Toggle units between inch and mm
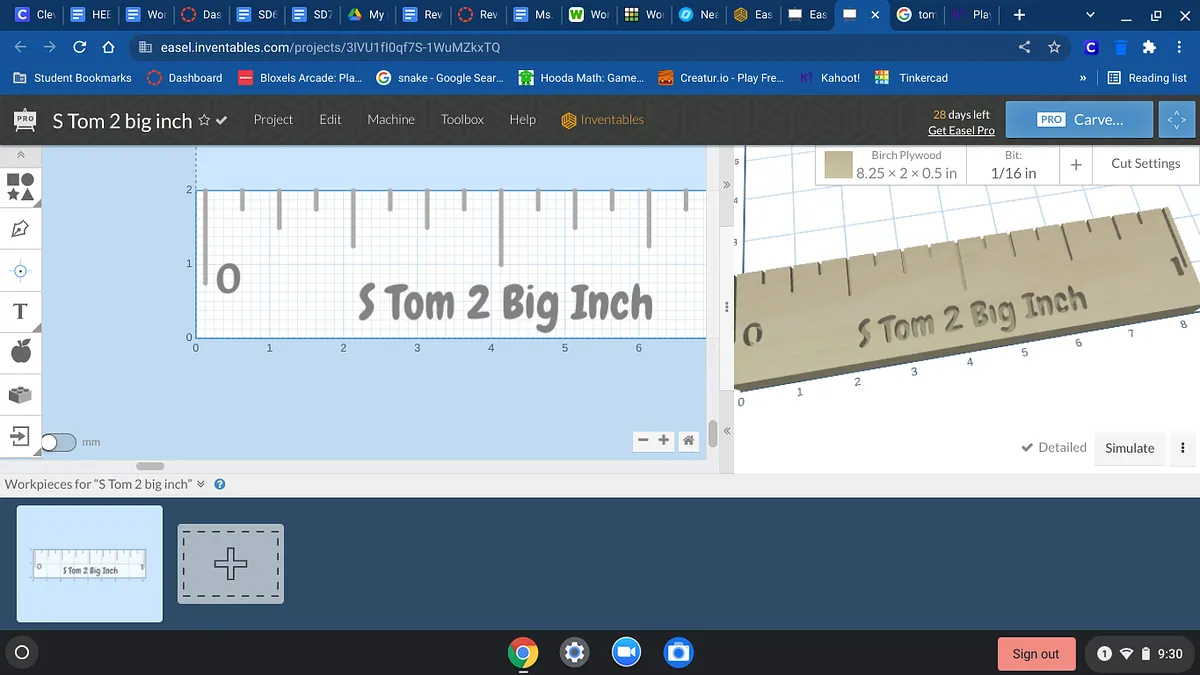1200x675 pixels. 58,442
